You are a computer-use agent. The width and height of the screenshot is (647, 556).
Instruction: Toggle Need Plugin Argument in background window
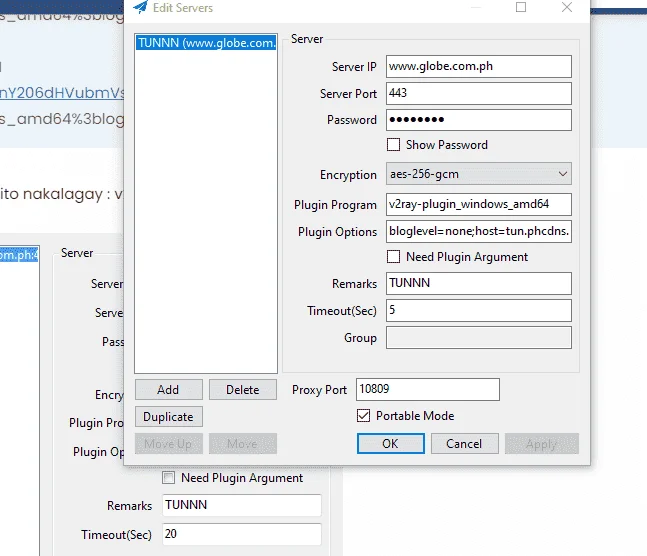pyautogui.click(x=168, y=478)
